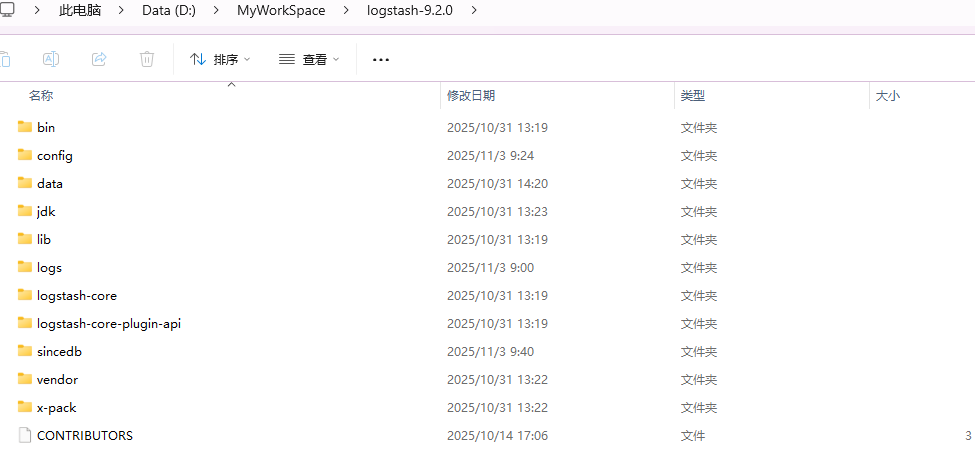975x449 pixels.
Task: Click jdk's date 2025/10/31 13:23
Action: 497,211
